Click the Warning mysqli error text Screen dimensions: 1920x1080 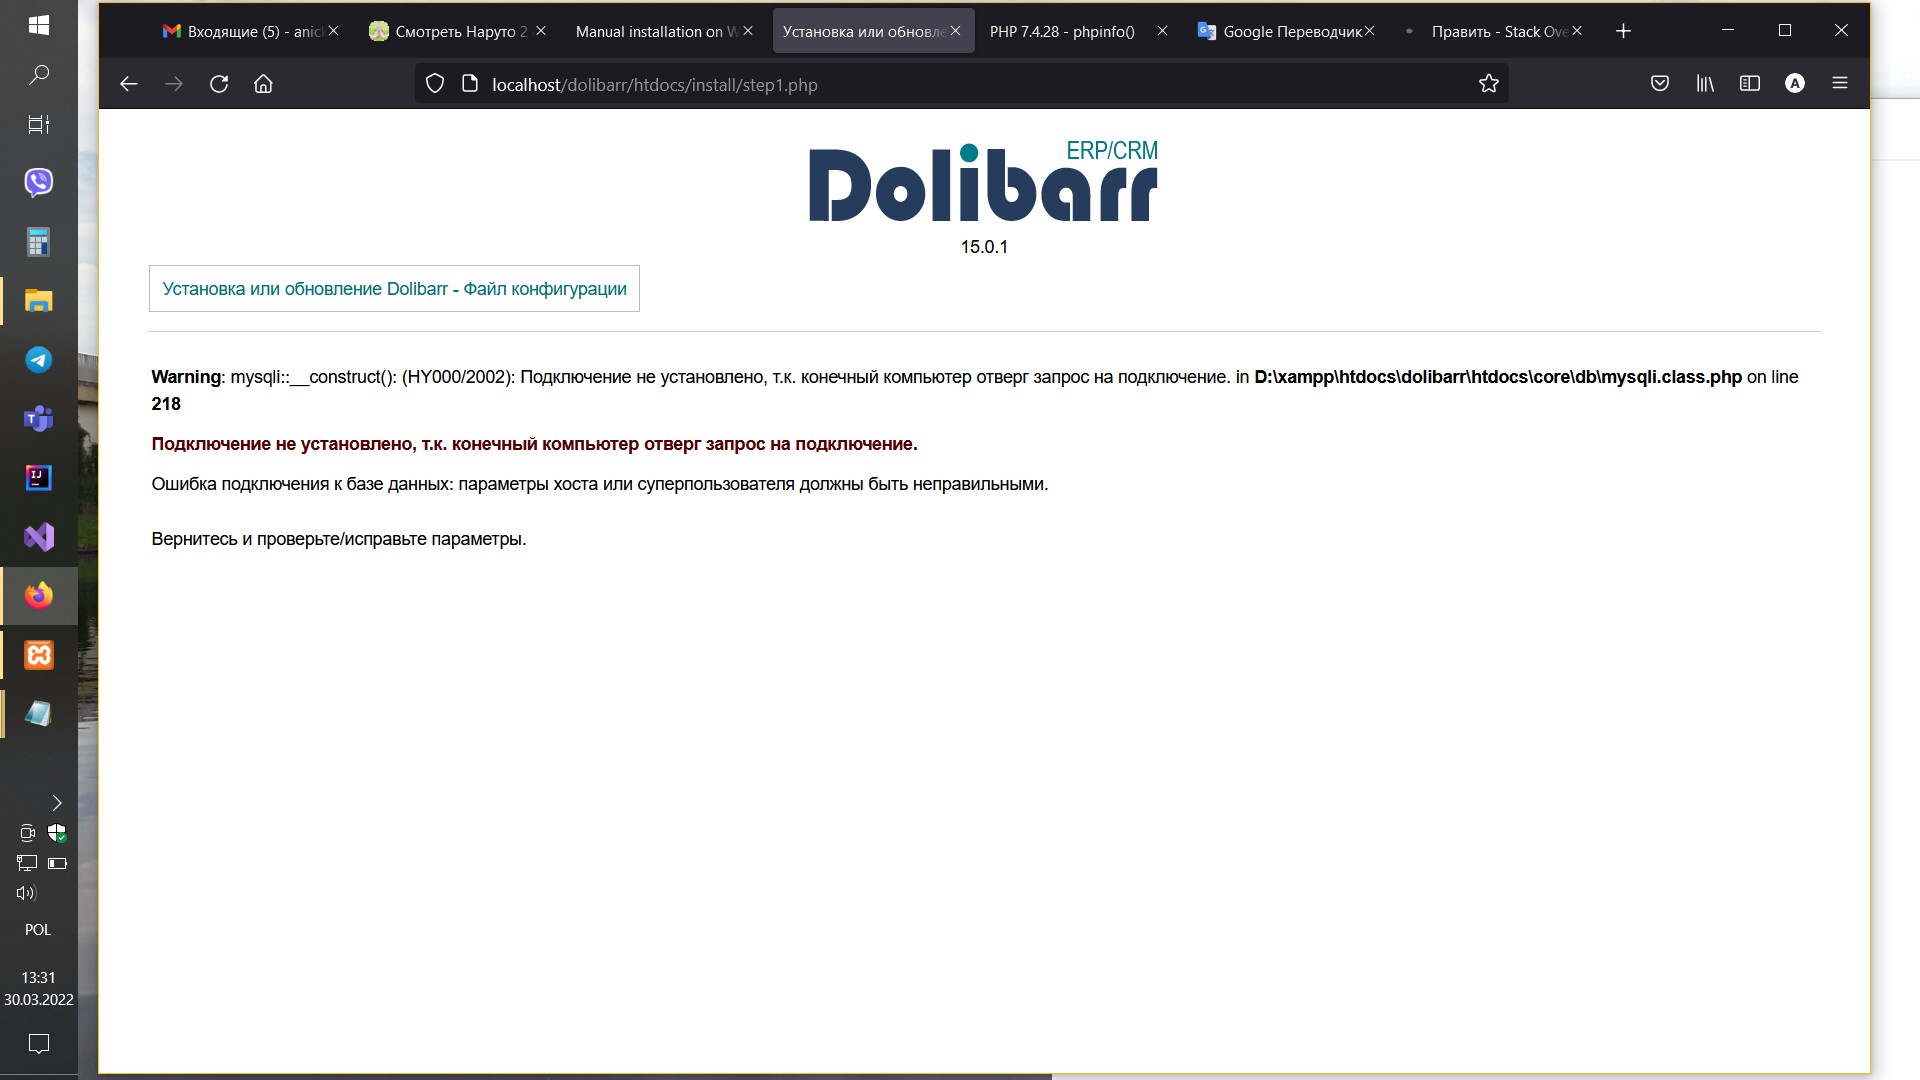(975, 390)
